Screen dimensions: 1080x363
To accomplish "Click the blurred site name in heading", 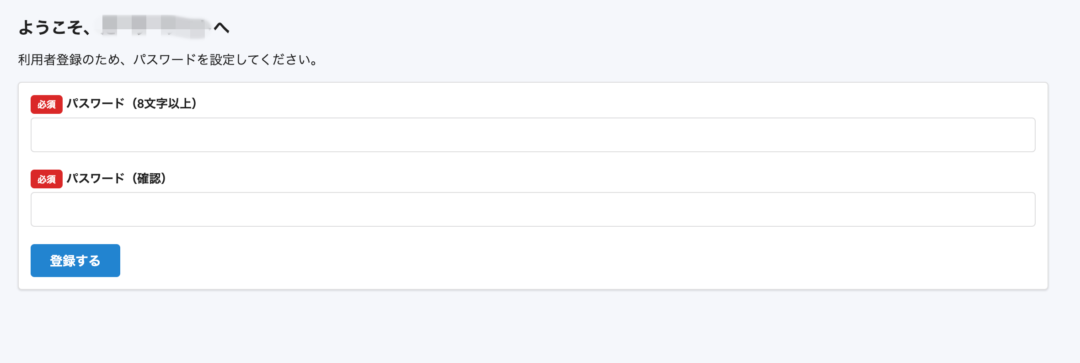I will (x=156, y=27).
